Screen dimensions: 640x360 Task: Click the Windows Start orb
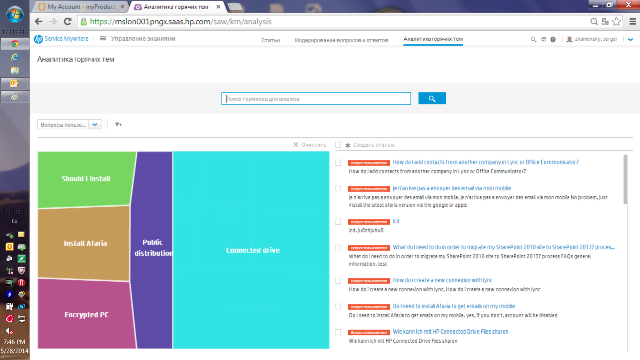pyautogui.click(x=15, y=15)
